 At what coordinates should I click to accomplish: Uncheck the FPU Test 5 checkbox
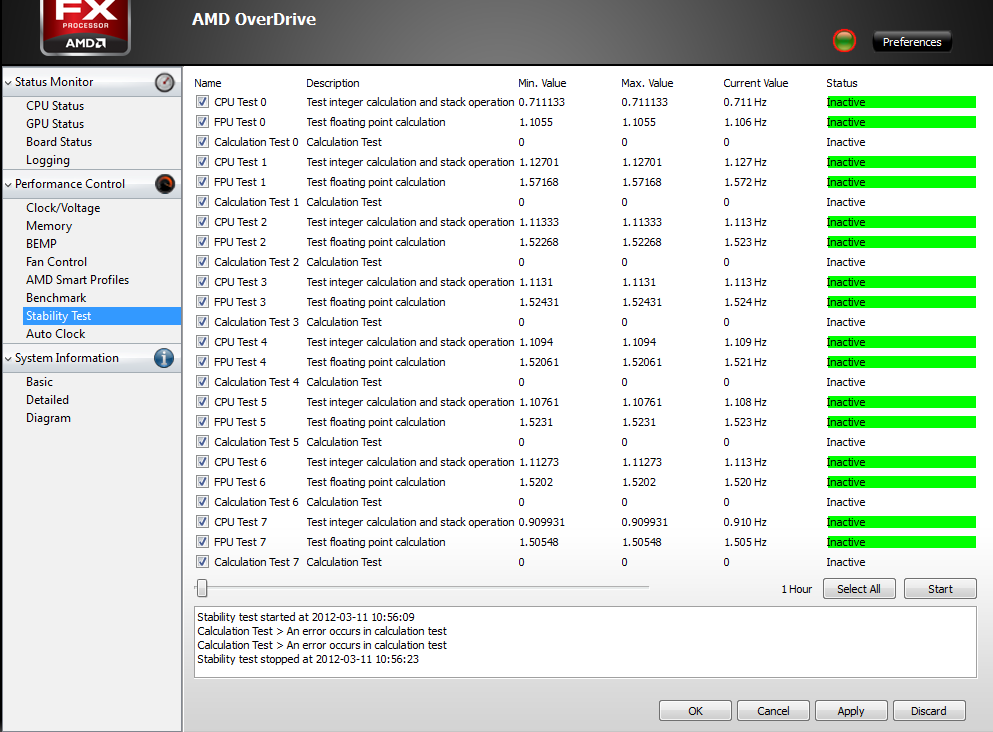202,422
